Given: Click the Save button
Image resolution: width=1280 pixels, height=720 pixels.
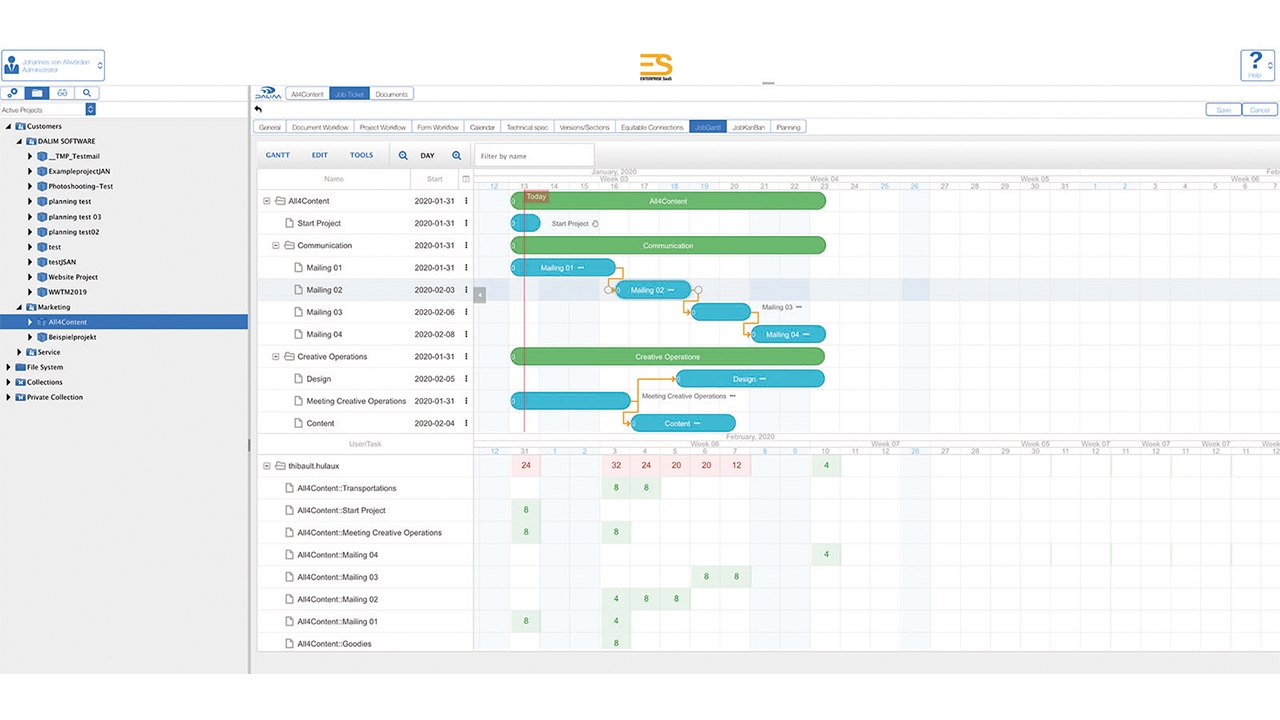Looking at the screenshot, I should pos(1224,110).
